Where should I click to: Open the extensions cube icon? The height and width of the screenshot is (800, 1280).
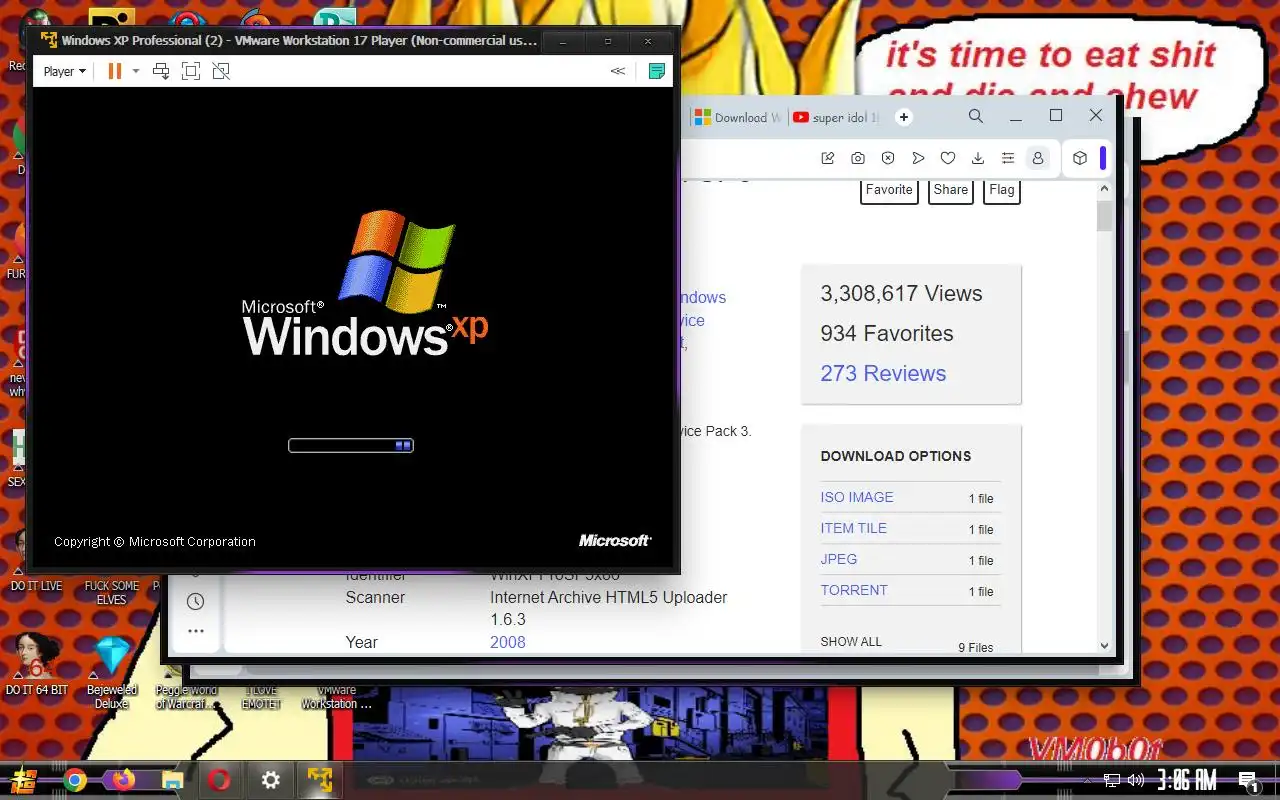tap(1080, 158)
